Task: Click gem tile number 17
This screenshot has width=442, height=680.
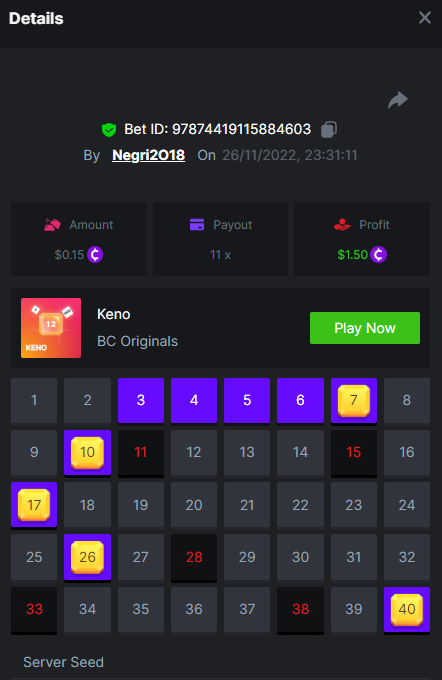Action: point(34,506)
